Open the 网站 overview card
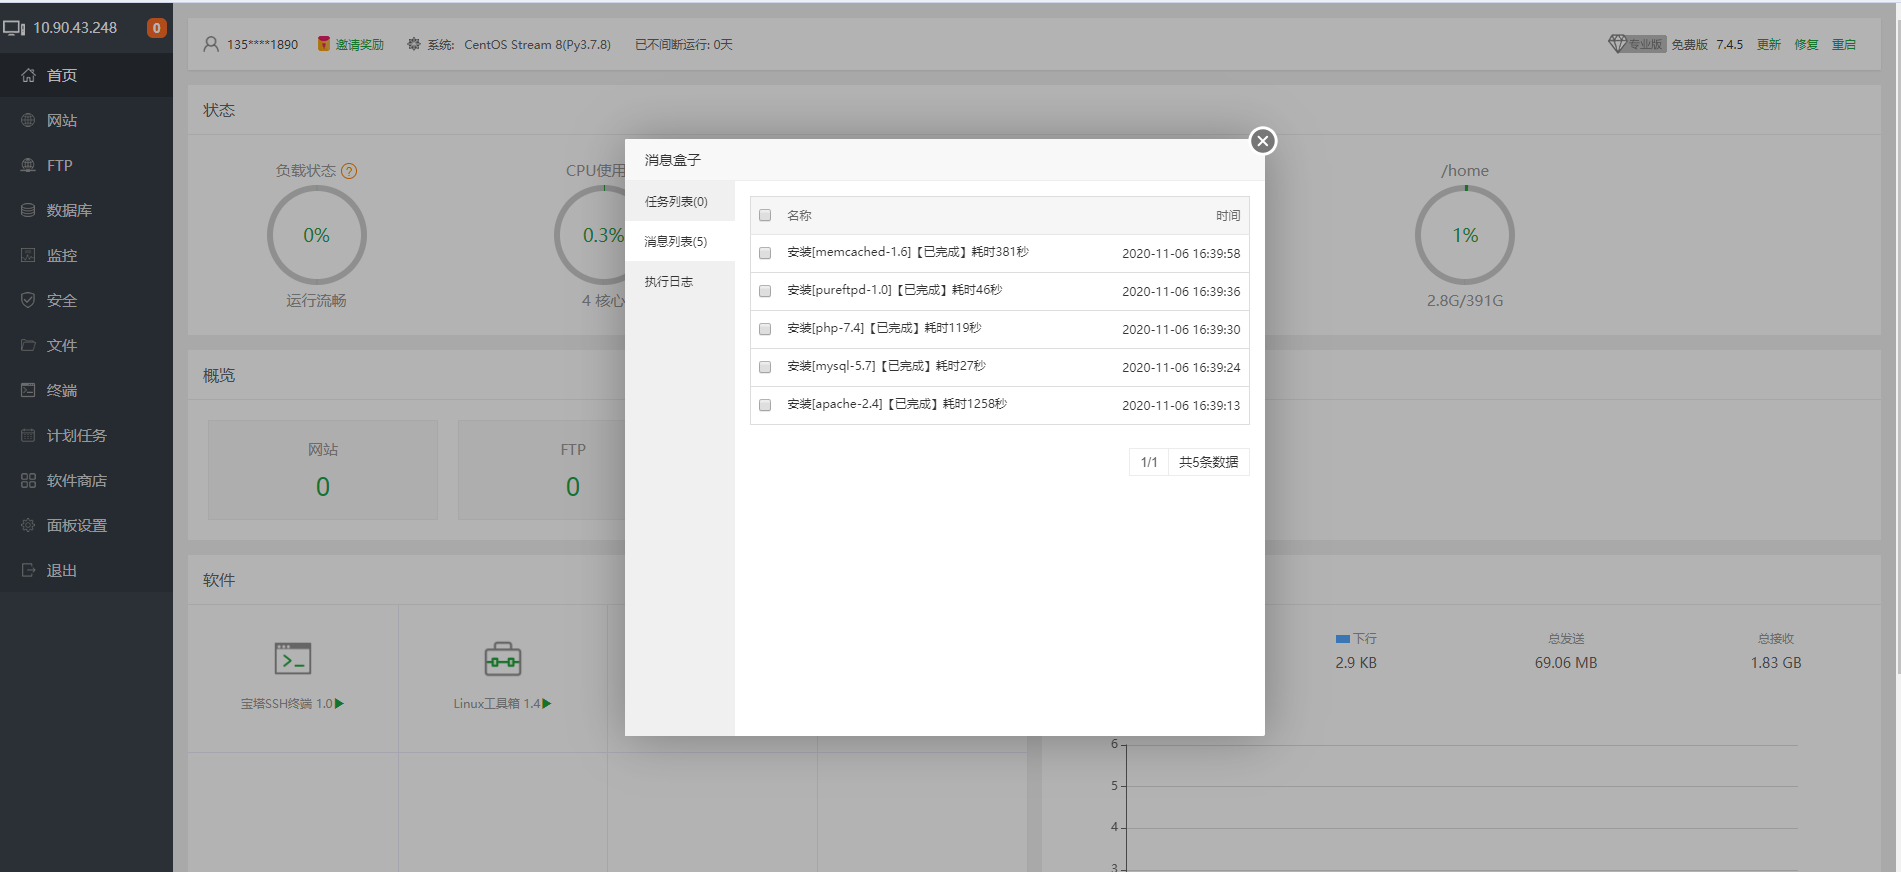Screen dimensions: 1901x872 (323, 470)
